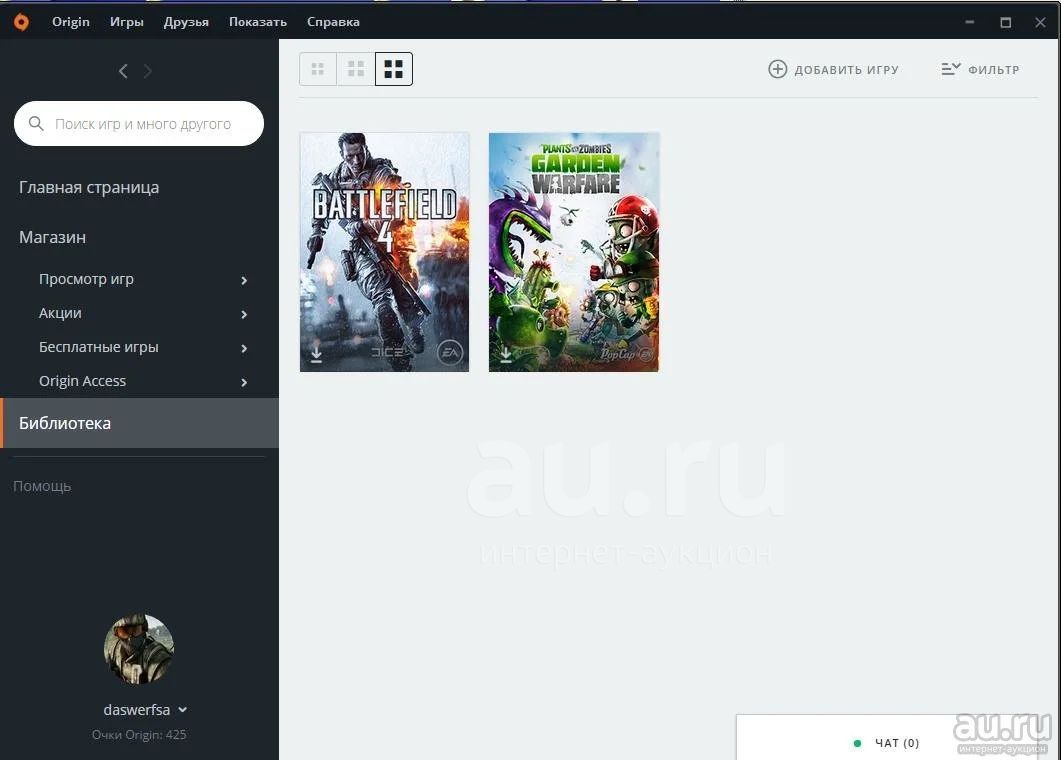The width and height of the screenshot is (1061, 760).
Task: Minimize the Origin window
Action: pyautogui.click(x=970, y=22)
